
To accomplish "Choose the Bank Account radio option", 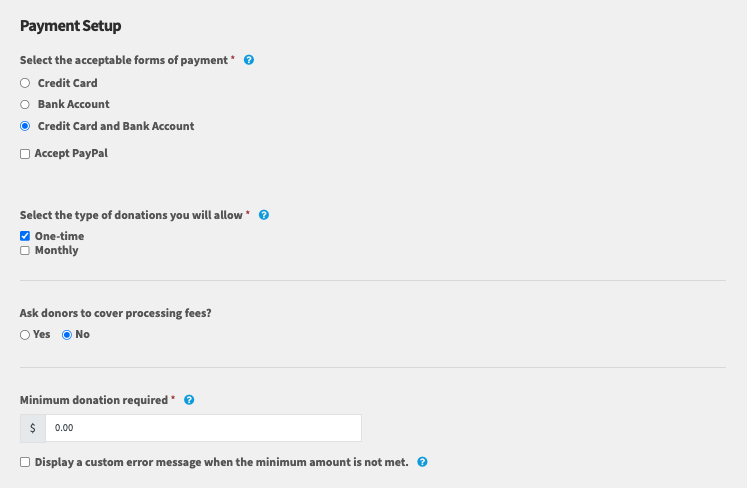I will pos(25,104).
